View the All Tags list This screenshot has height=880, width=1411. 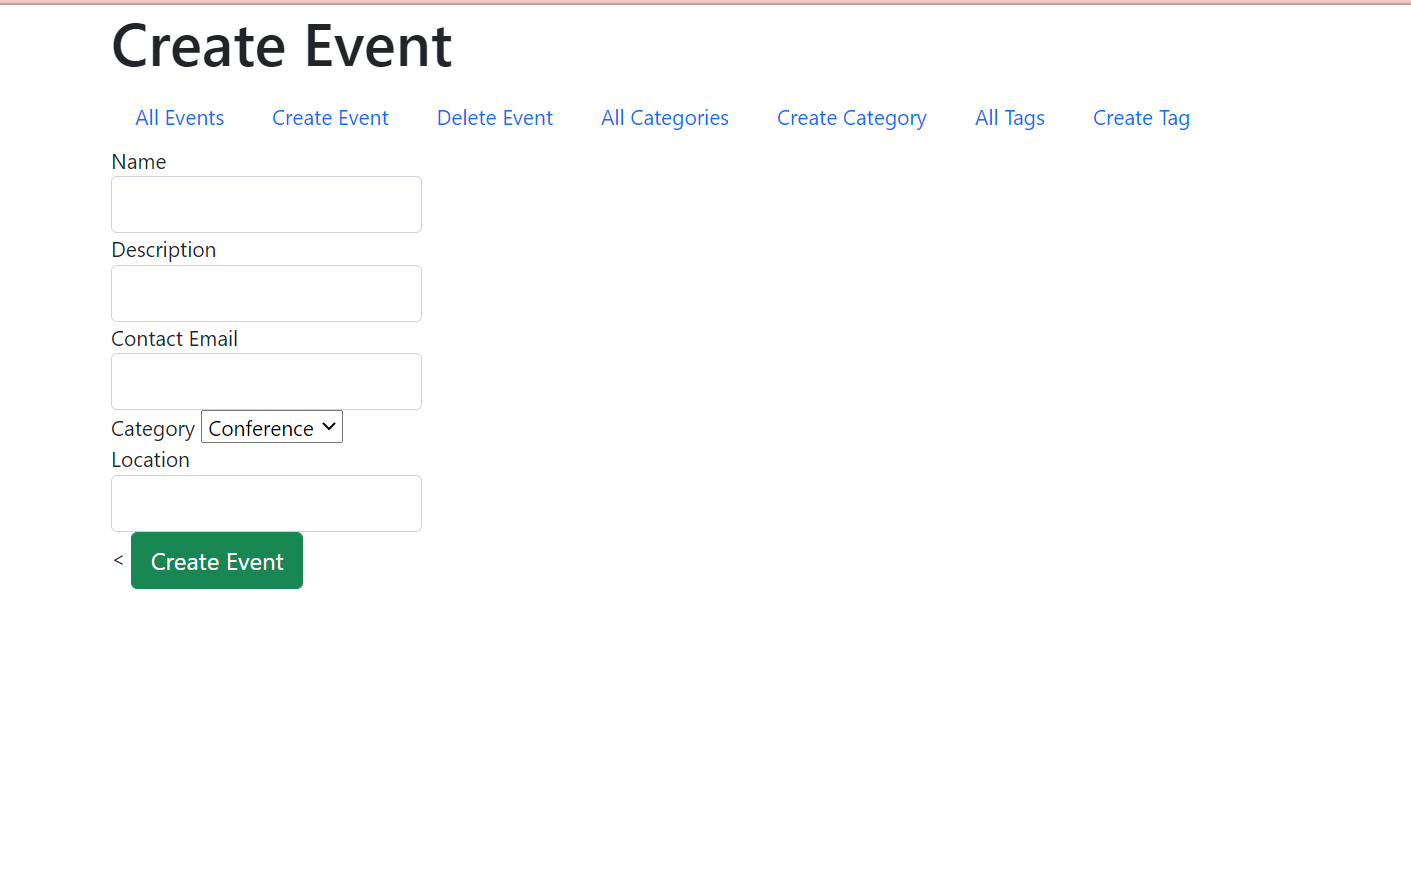pos(1009,117)
